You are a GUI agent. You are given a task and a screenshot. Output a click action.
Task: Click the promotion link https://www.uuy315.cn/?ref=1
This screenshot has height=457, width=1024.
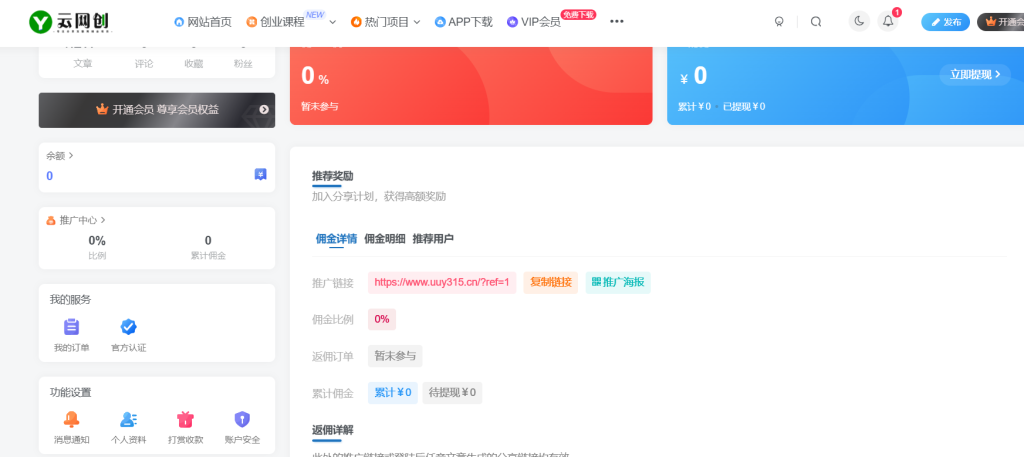point(442,283)
